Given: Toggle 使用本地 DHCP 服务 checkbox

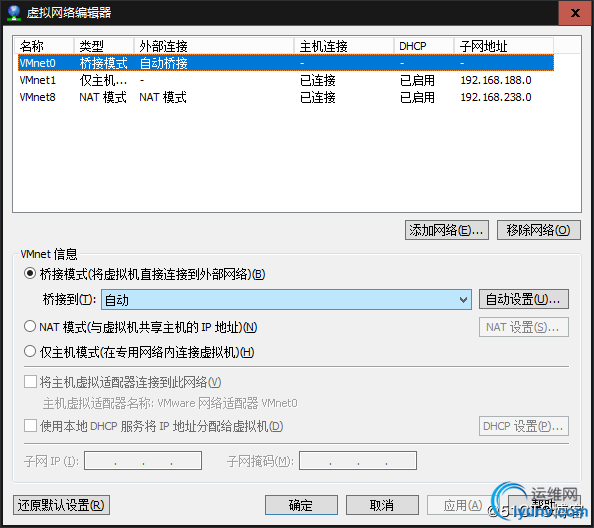Looking at the screenshot, I should tap(30, 425).
